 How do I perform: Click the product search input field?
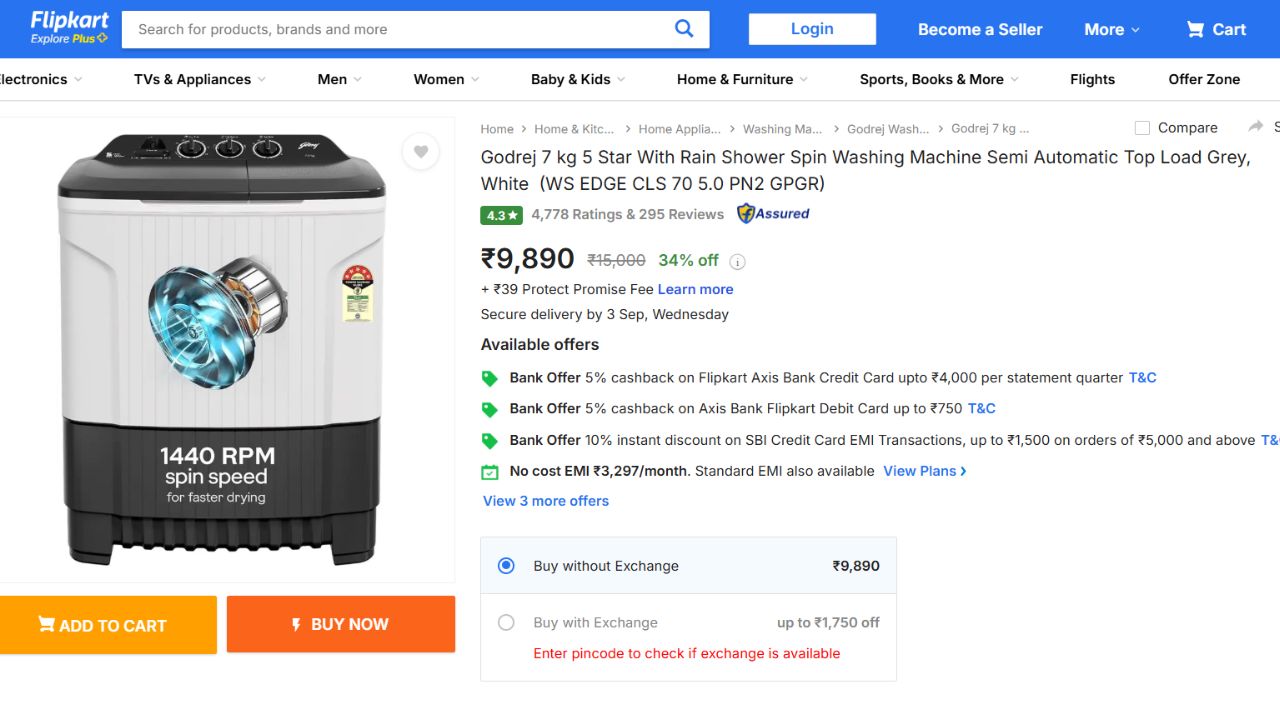pyautogui.click(x=400, y=29)
